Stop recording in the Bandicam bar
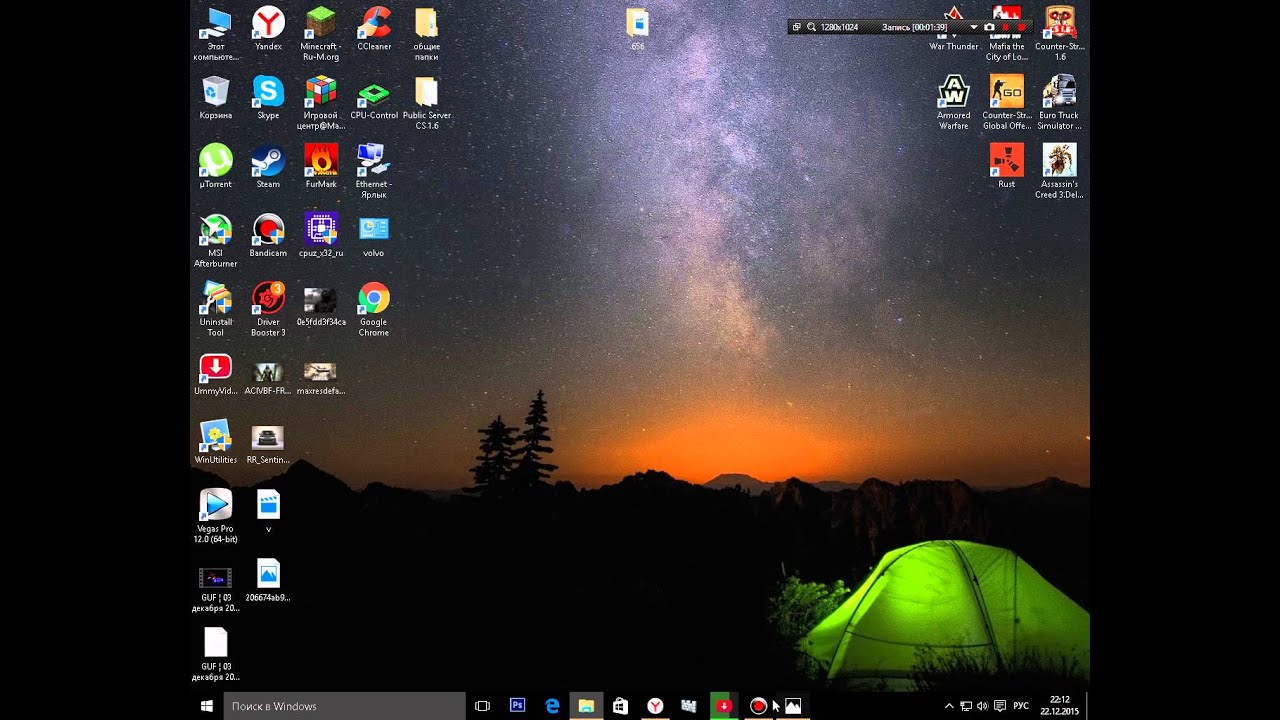This screenshot has height=720, width=1280. coord(1021,27)
